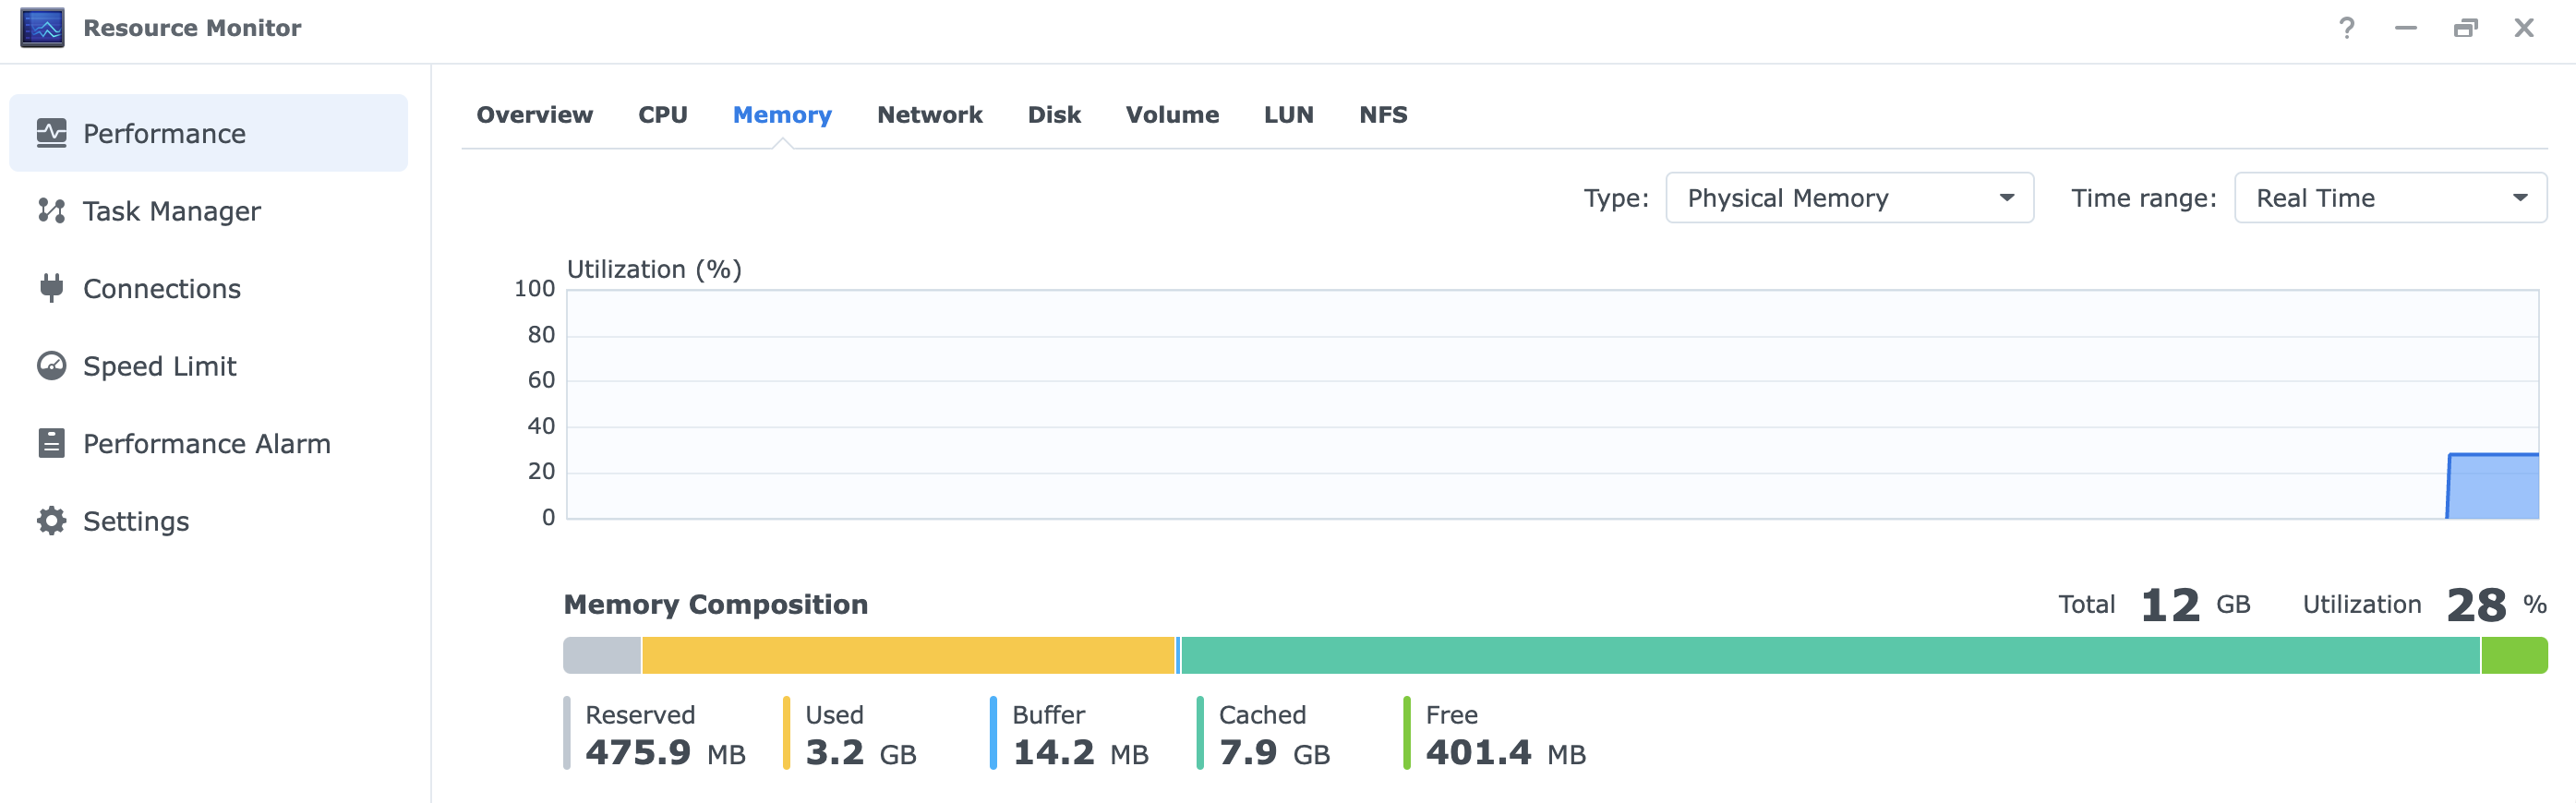2576x803 pixels.
Task: Switch to the Network tab
Action: click(929, 115)
